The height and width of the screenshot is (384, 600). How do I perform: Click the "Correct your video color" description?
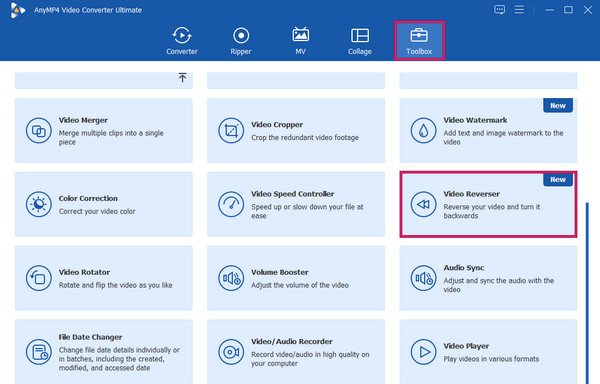click(97, 212)
